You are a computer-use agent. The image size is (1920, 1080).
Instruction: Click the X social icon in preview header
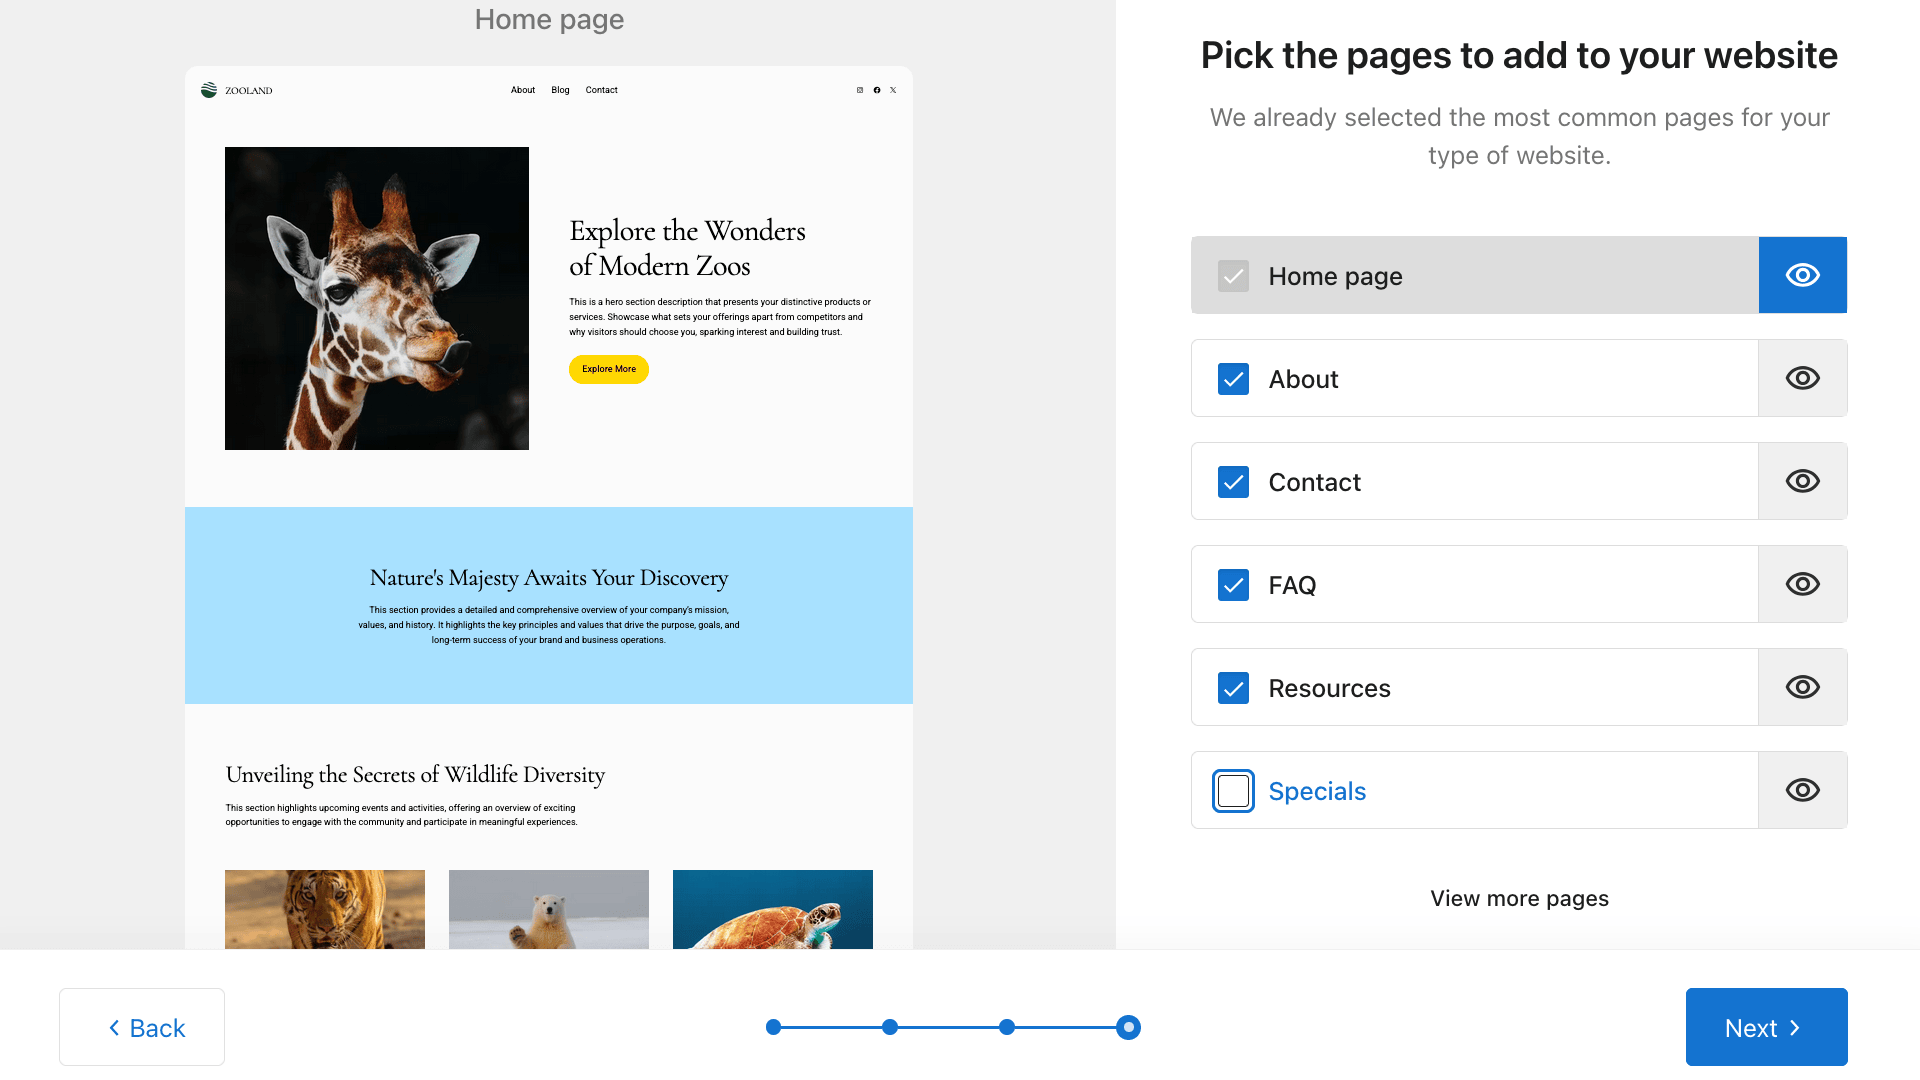click(x=893, y=90)
